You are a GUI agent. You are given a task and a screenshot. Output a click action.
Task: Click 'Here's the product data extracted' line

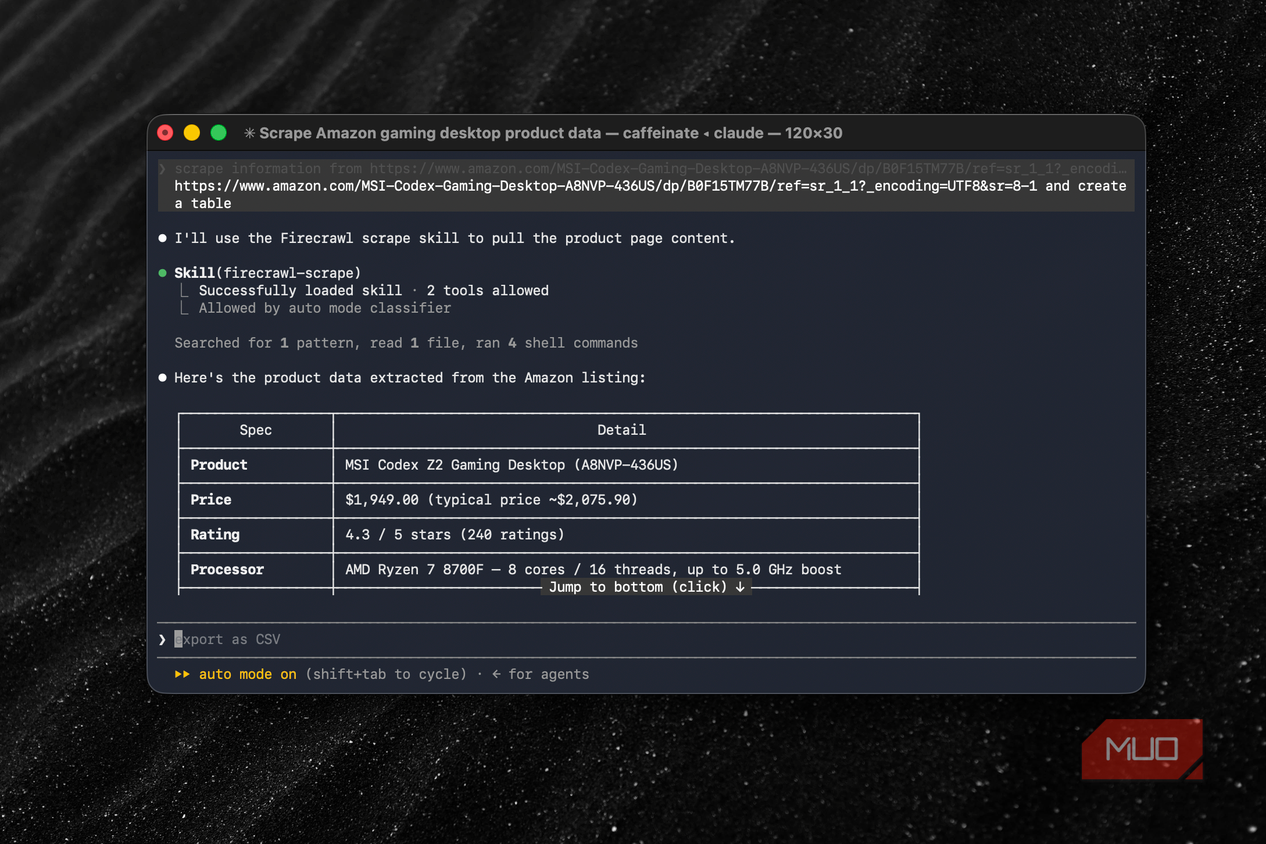(410, 378)
